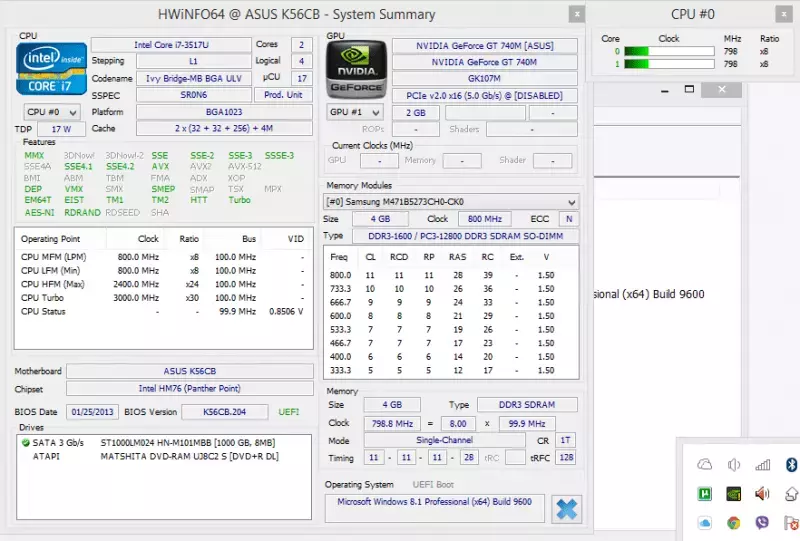Click the SR0N6 SSPEC field
800x541 pixels.
coord(194,95)
